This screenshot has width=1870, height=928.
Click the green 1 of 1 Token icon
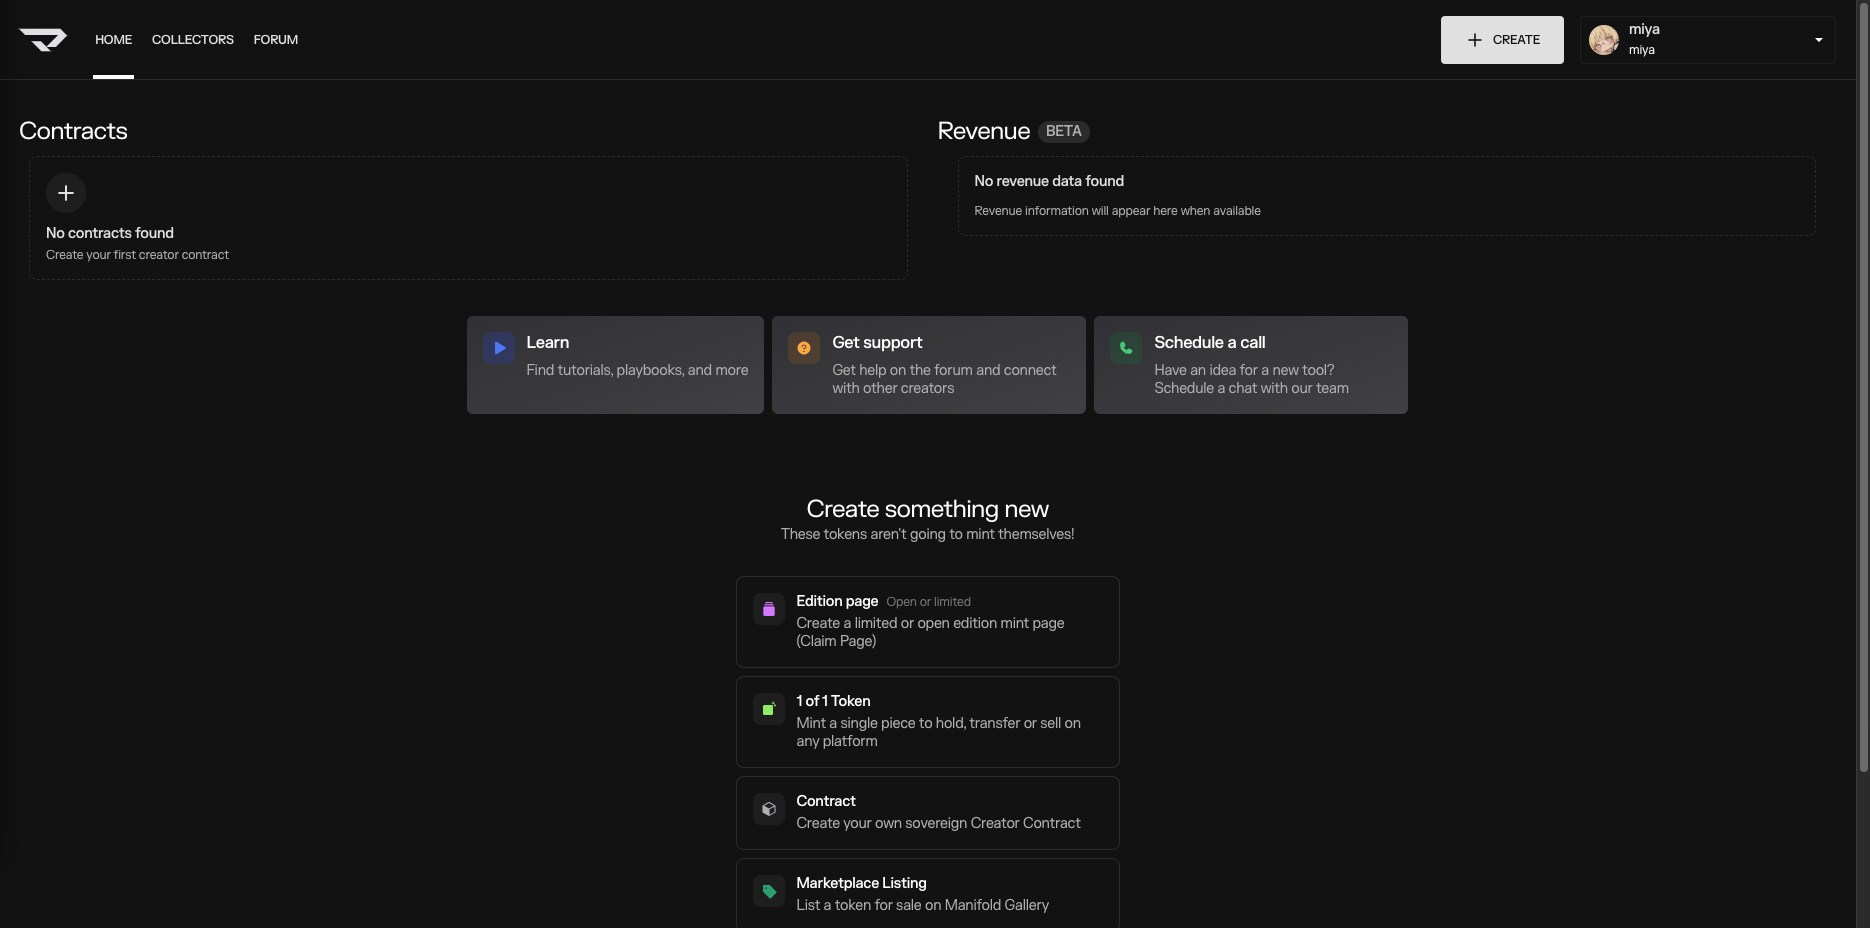coord(769,709)
